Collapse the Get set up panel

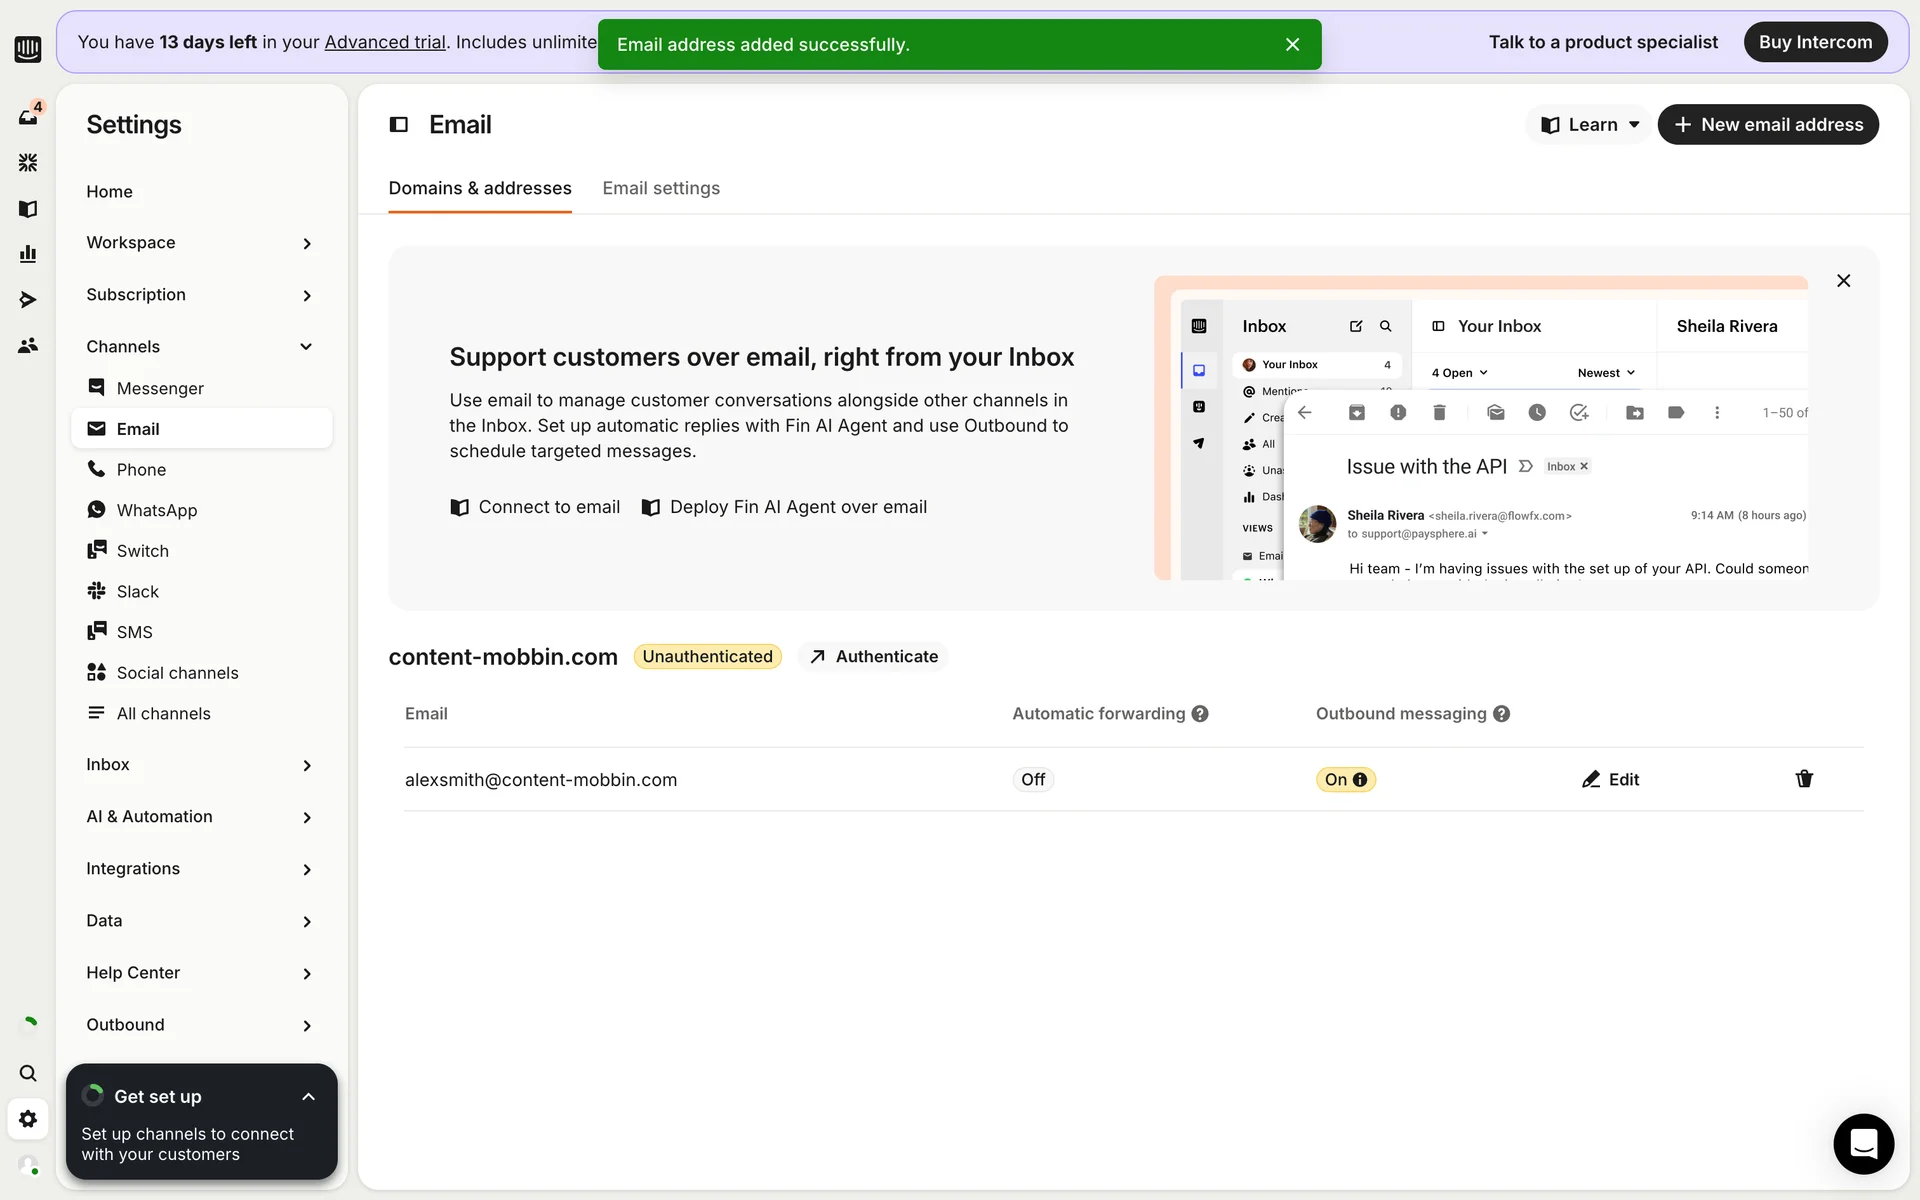(x=308, y=1097)
